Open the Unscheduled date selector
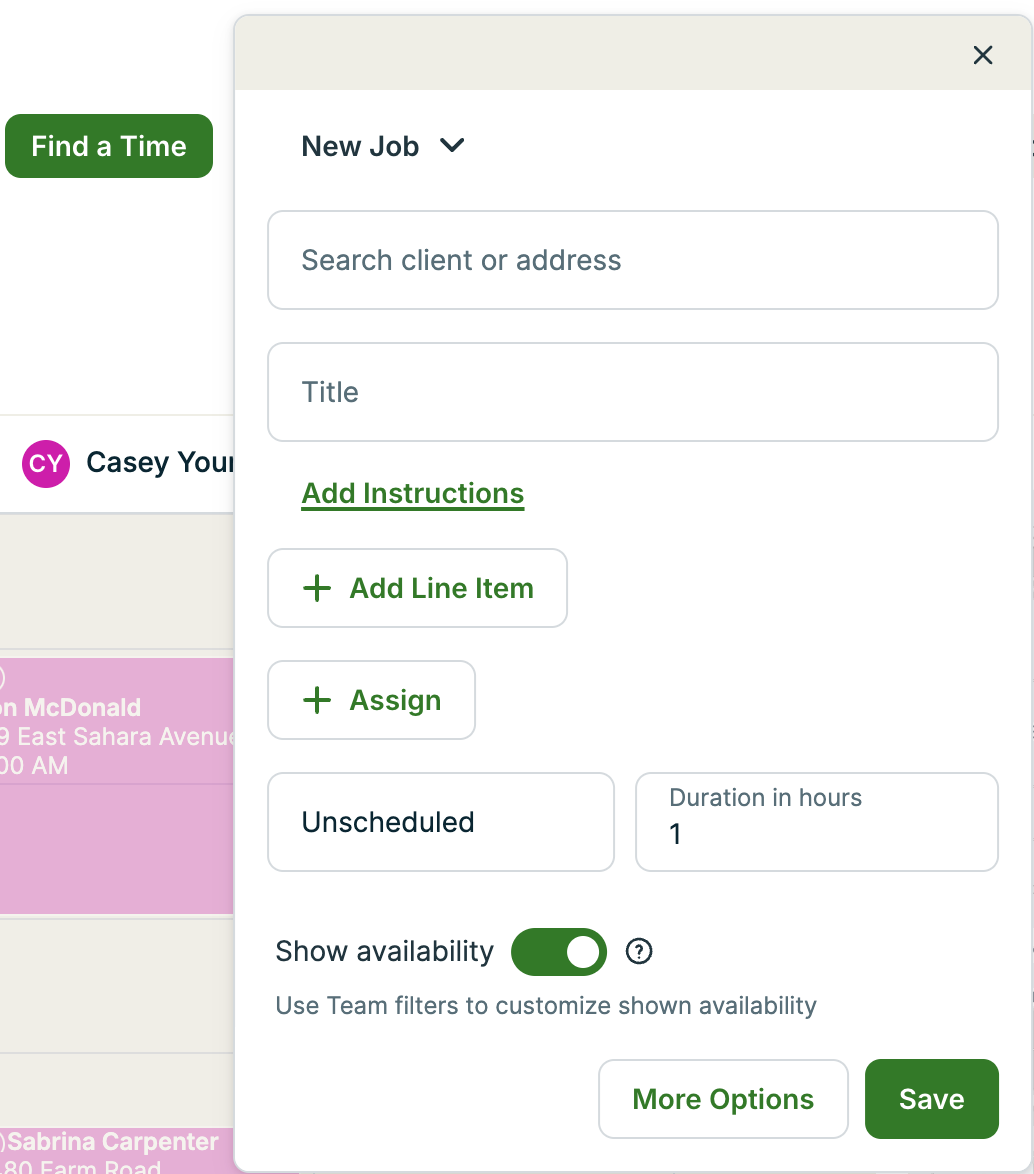1034x1174 pixels. click(x=440, y=822)
